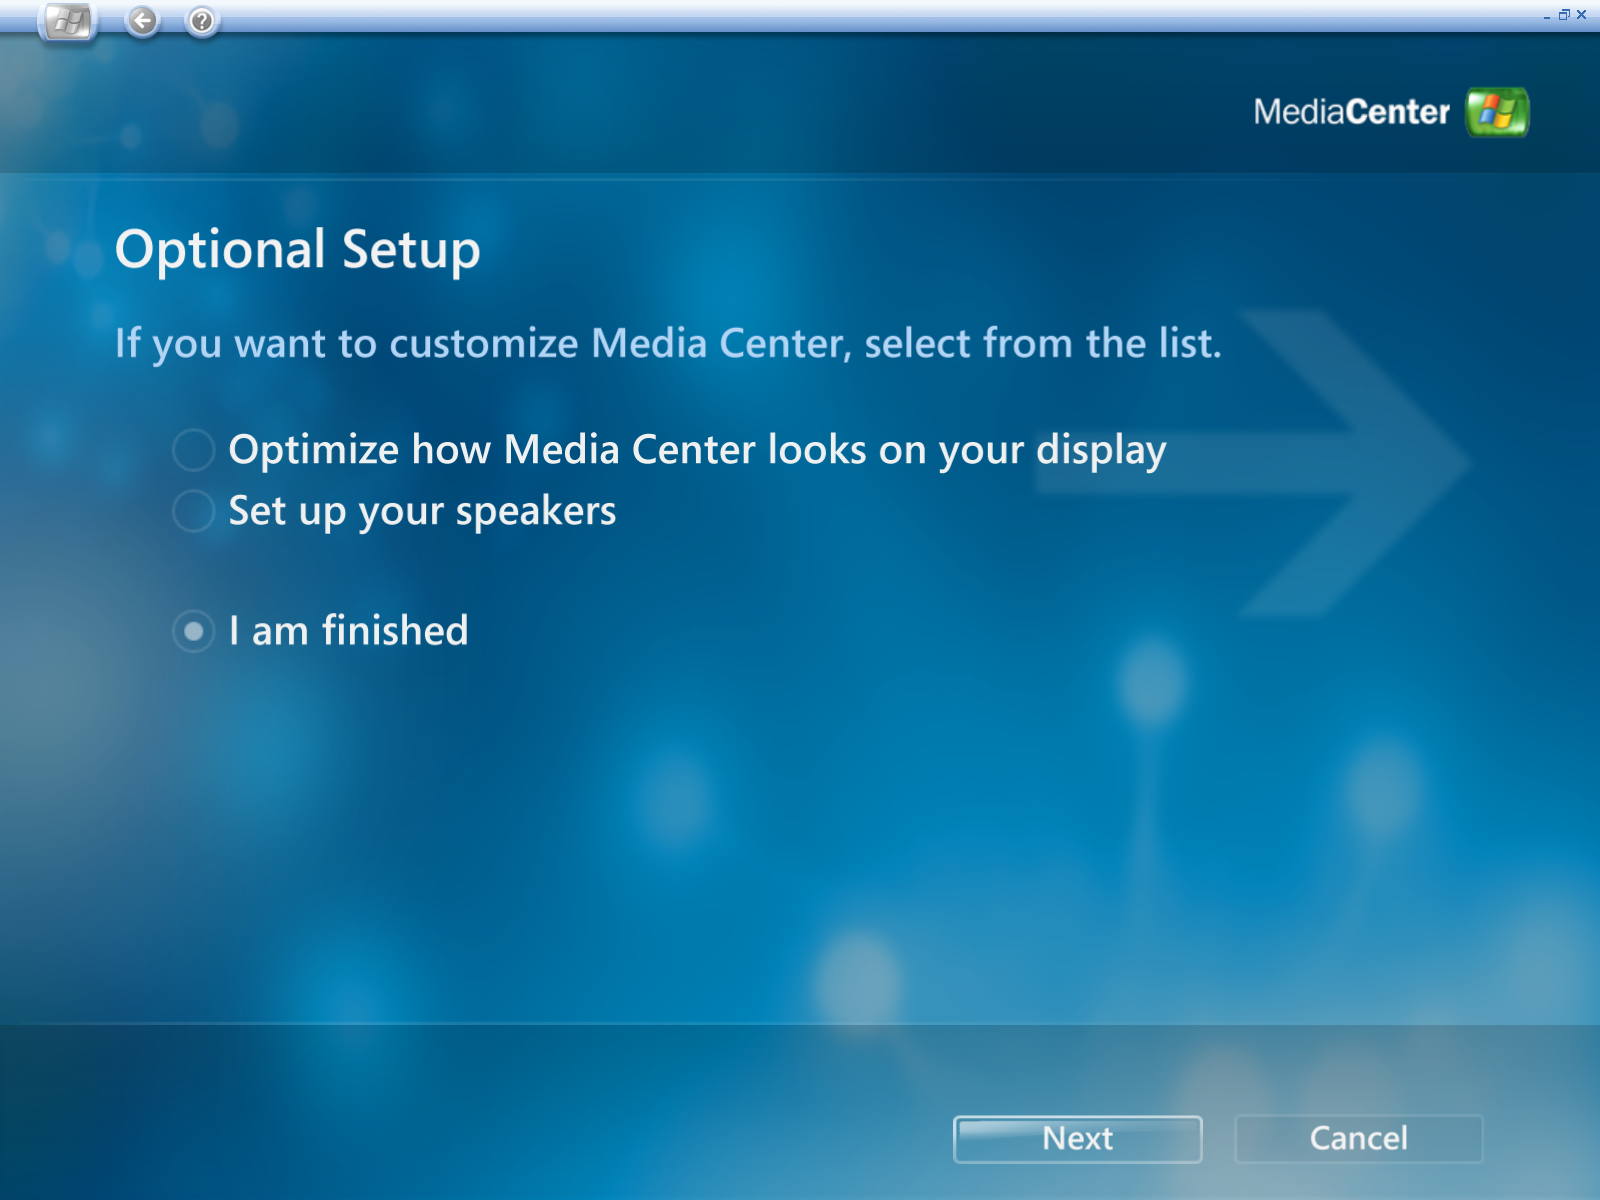
Task: Select the I am finished radio button
Action: [x=193, y=631]
